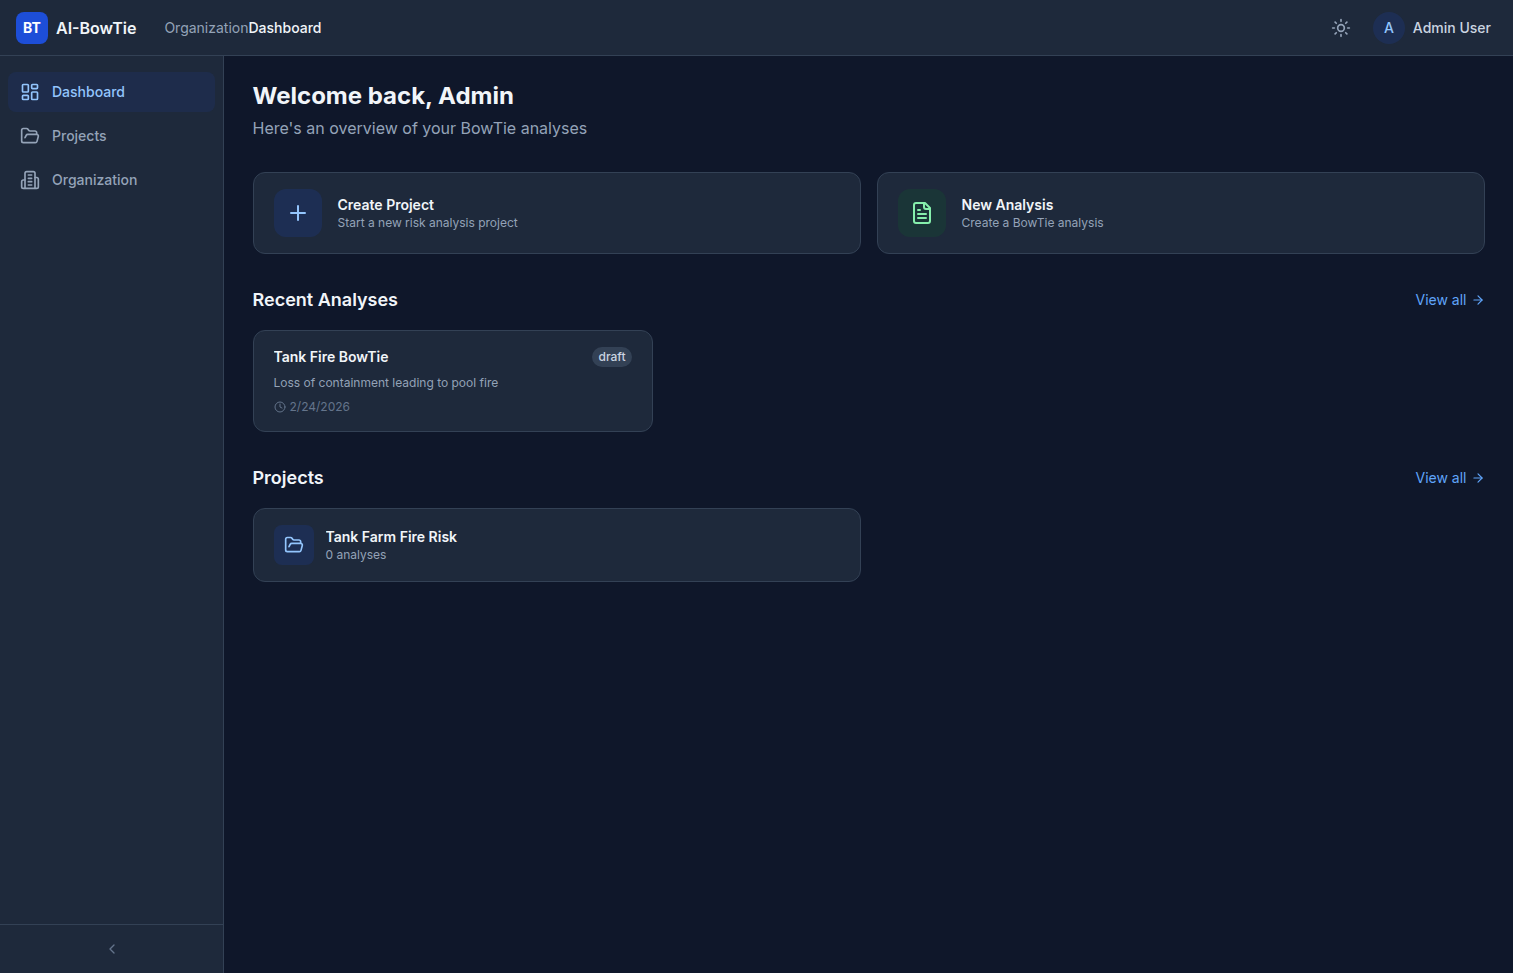Click the BT logo icon
1513x973 pixels.
click(32, 28)
